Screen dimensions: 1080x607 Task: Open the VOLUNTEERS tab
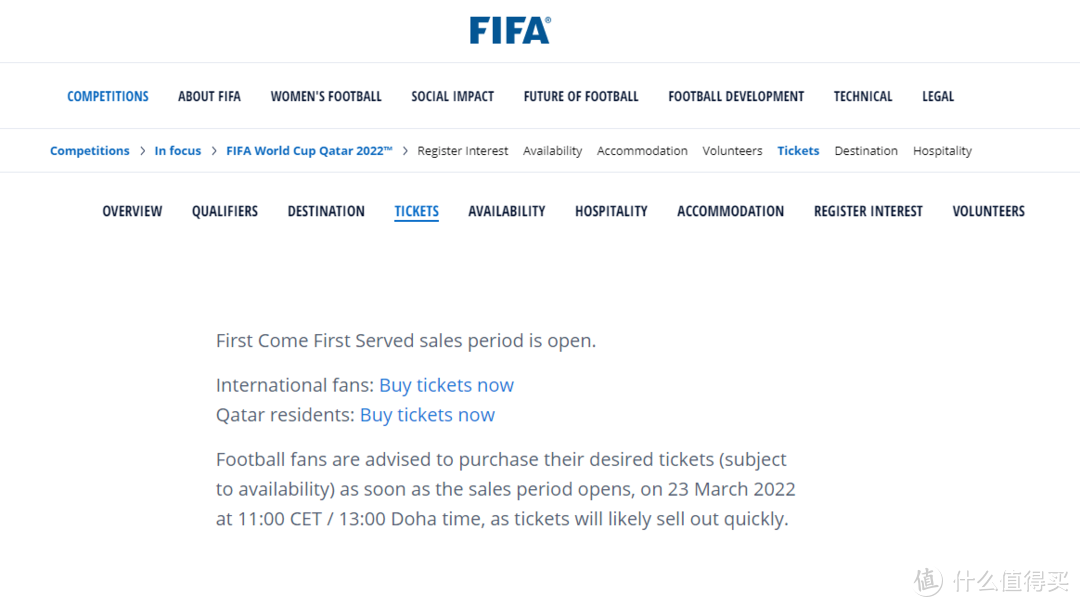[988, 211]
